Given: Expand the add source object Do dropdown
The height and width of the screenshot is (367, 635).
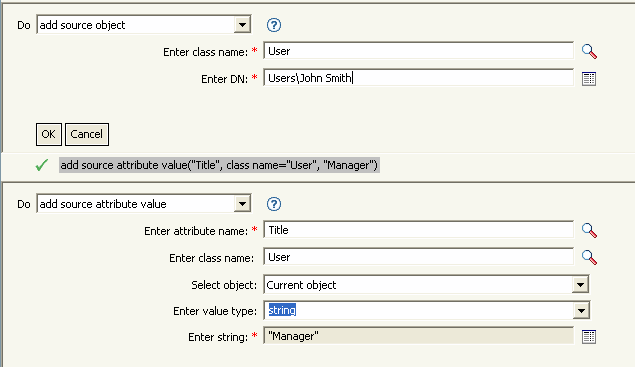Looking at the screenshot, I should coord(242,25).
